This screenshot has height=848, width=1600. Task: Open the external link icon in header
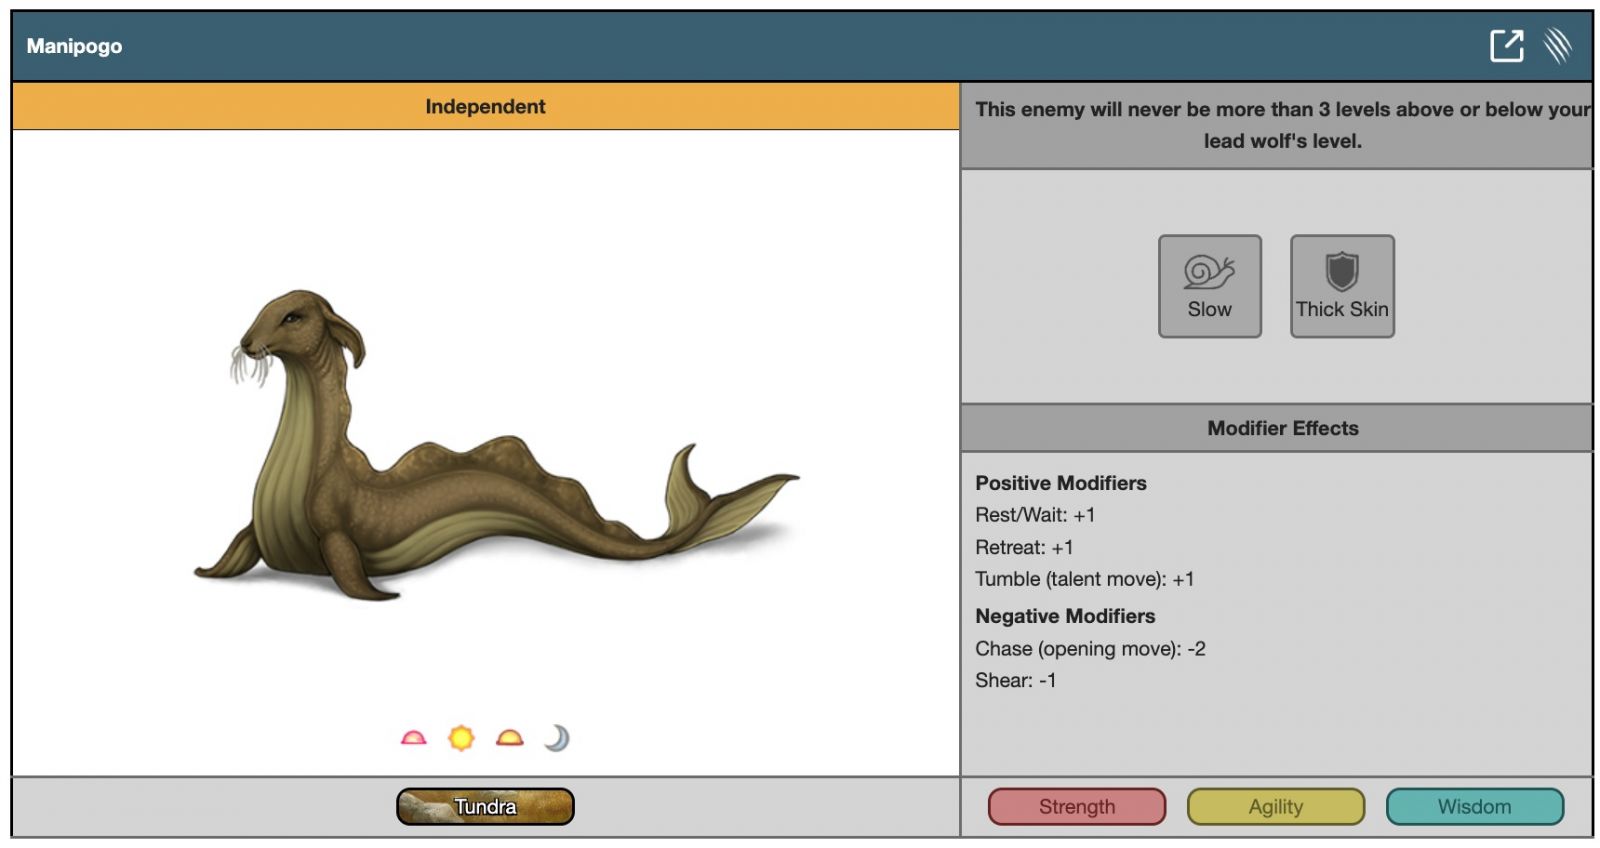pyautogui.click(x=1506, y=46)
